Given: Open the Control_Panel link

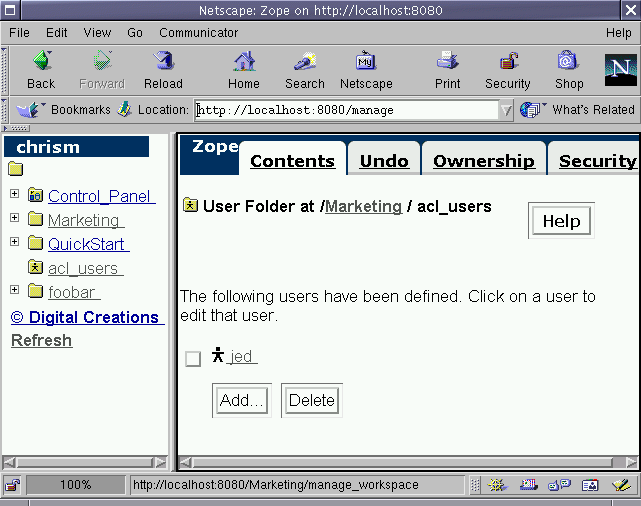Looking at the screenshot, I should 101,196.
